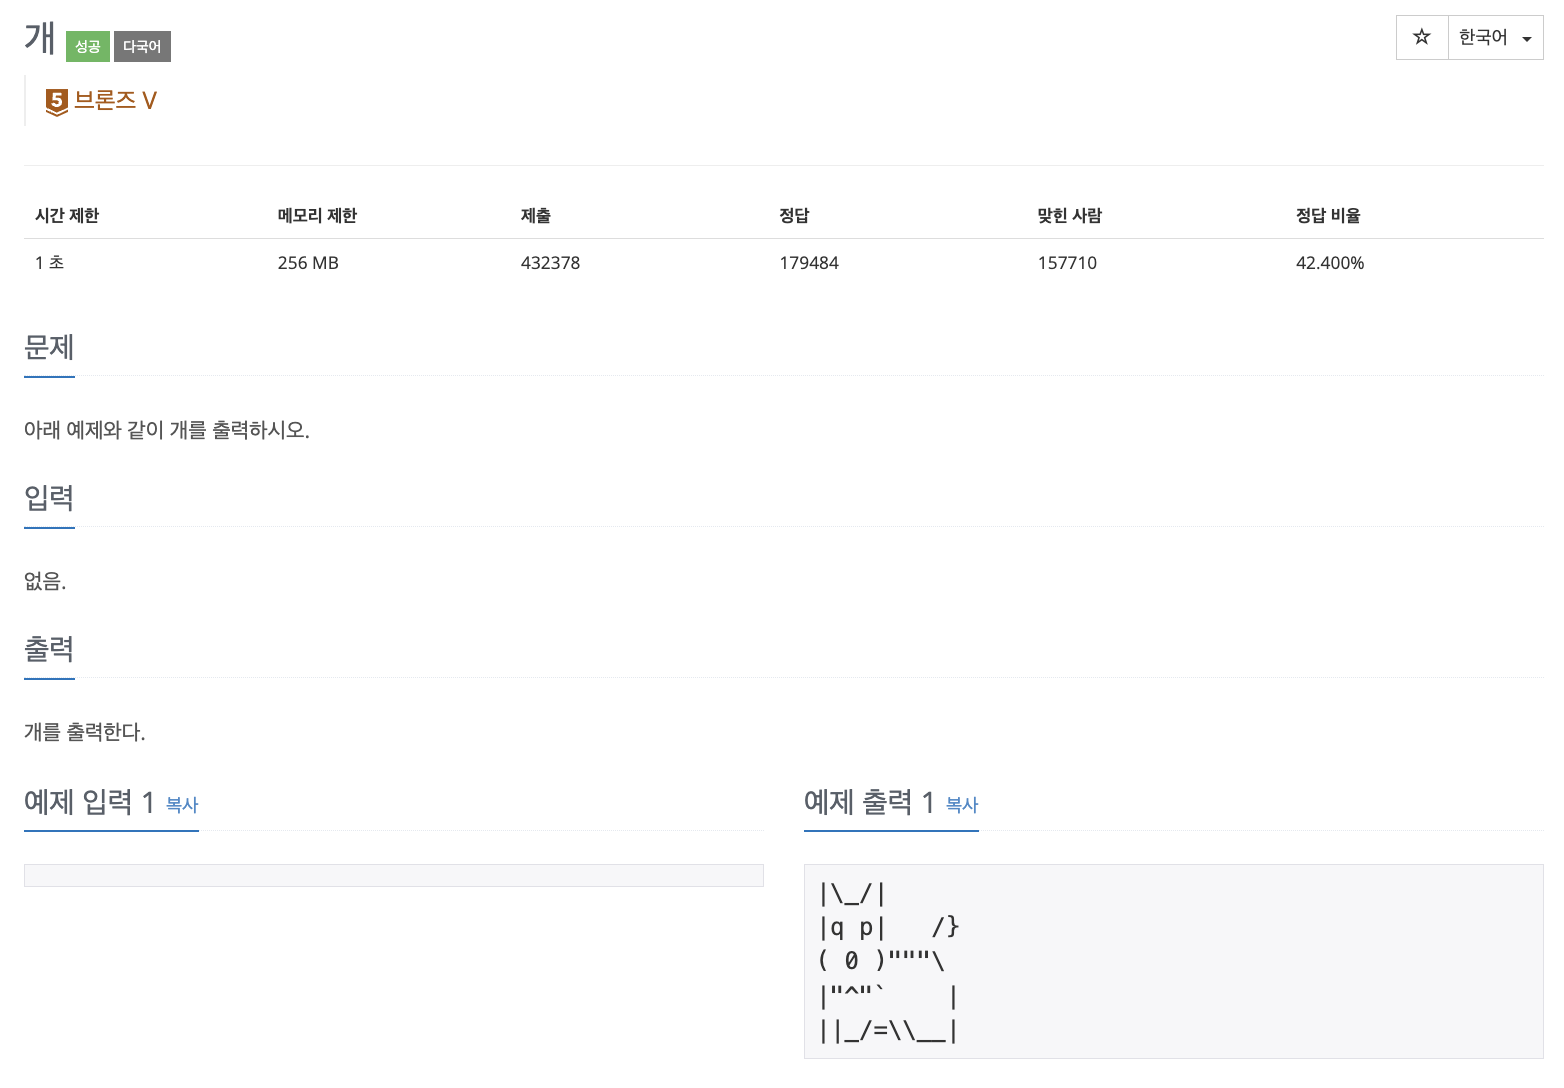Open the 한국어 language dropdown
Image resolution: width=1564 pixels, height=1088 pixels.
[x=1496, y=38]
